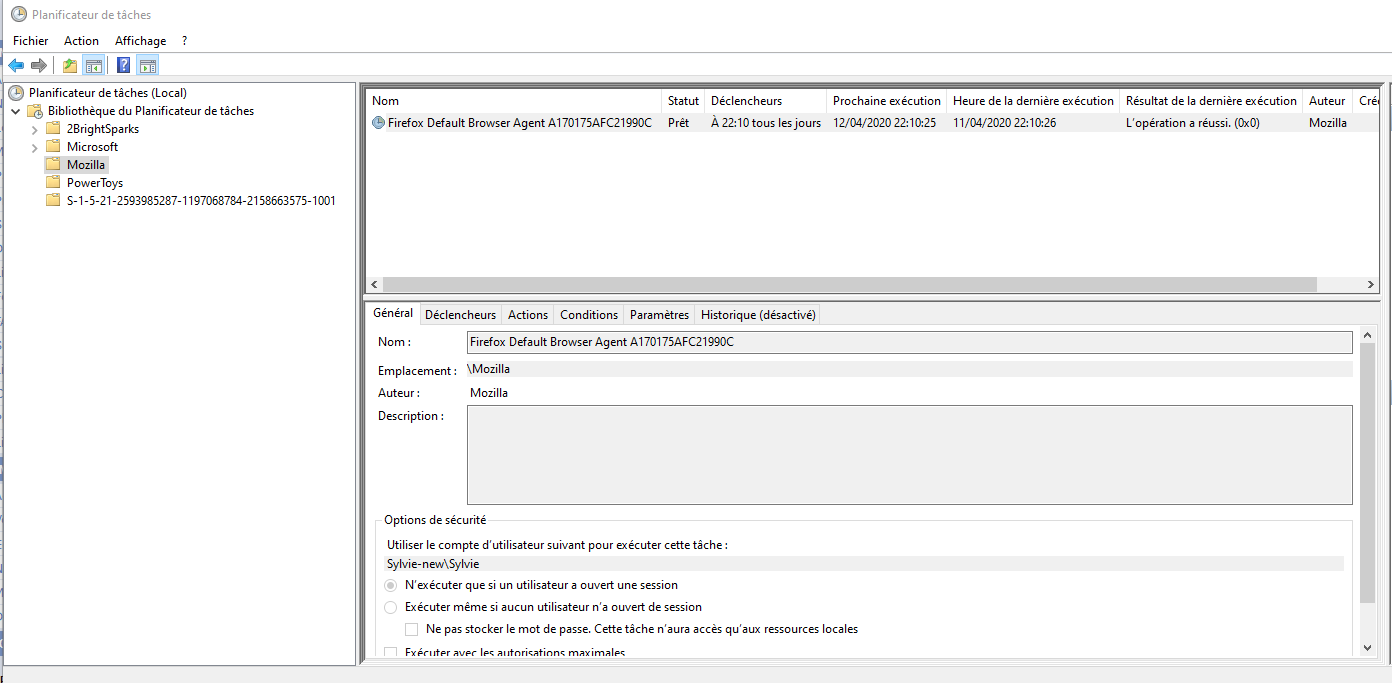
Task: Click the Mozilla folder icon
Action: pyautogui.click(x=53, y=165)
